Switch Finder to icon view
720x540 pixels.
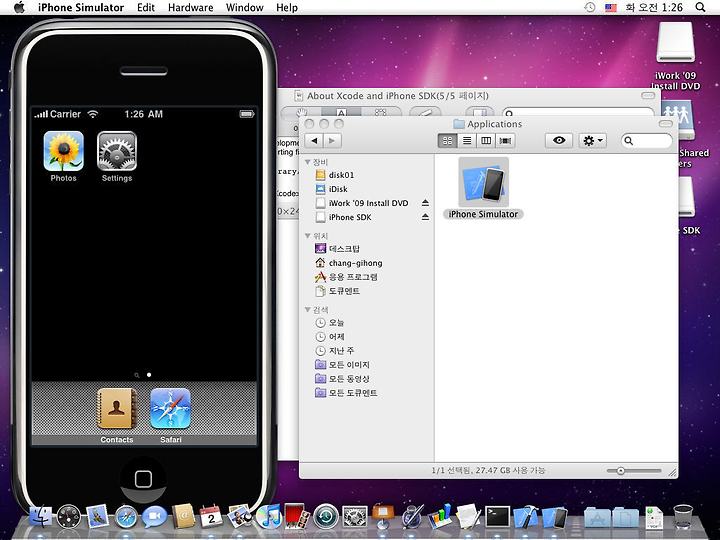pos(447,141)
